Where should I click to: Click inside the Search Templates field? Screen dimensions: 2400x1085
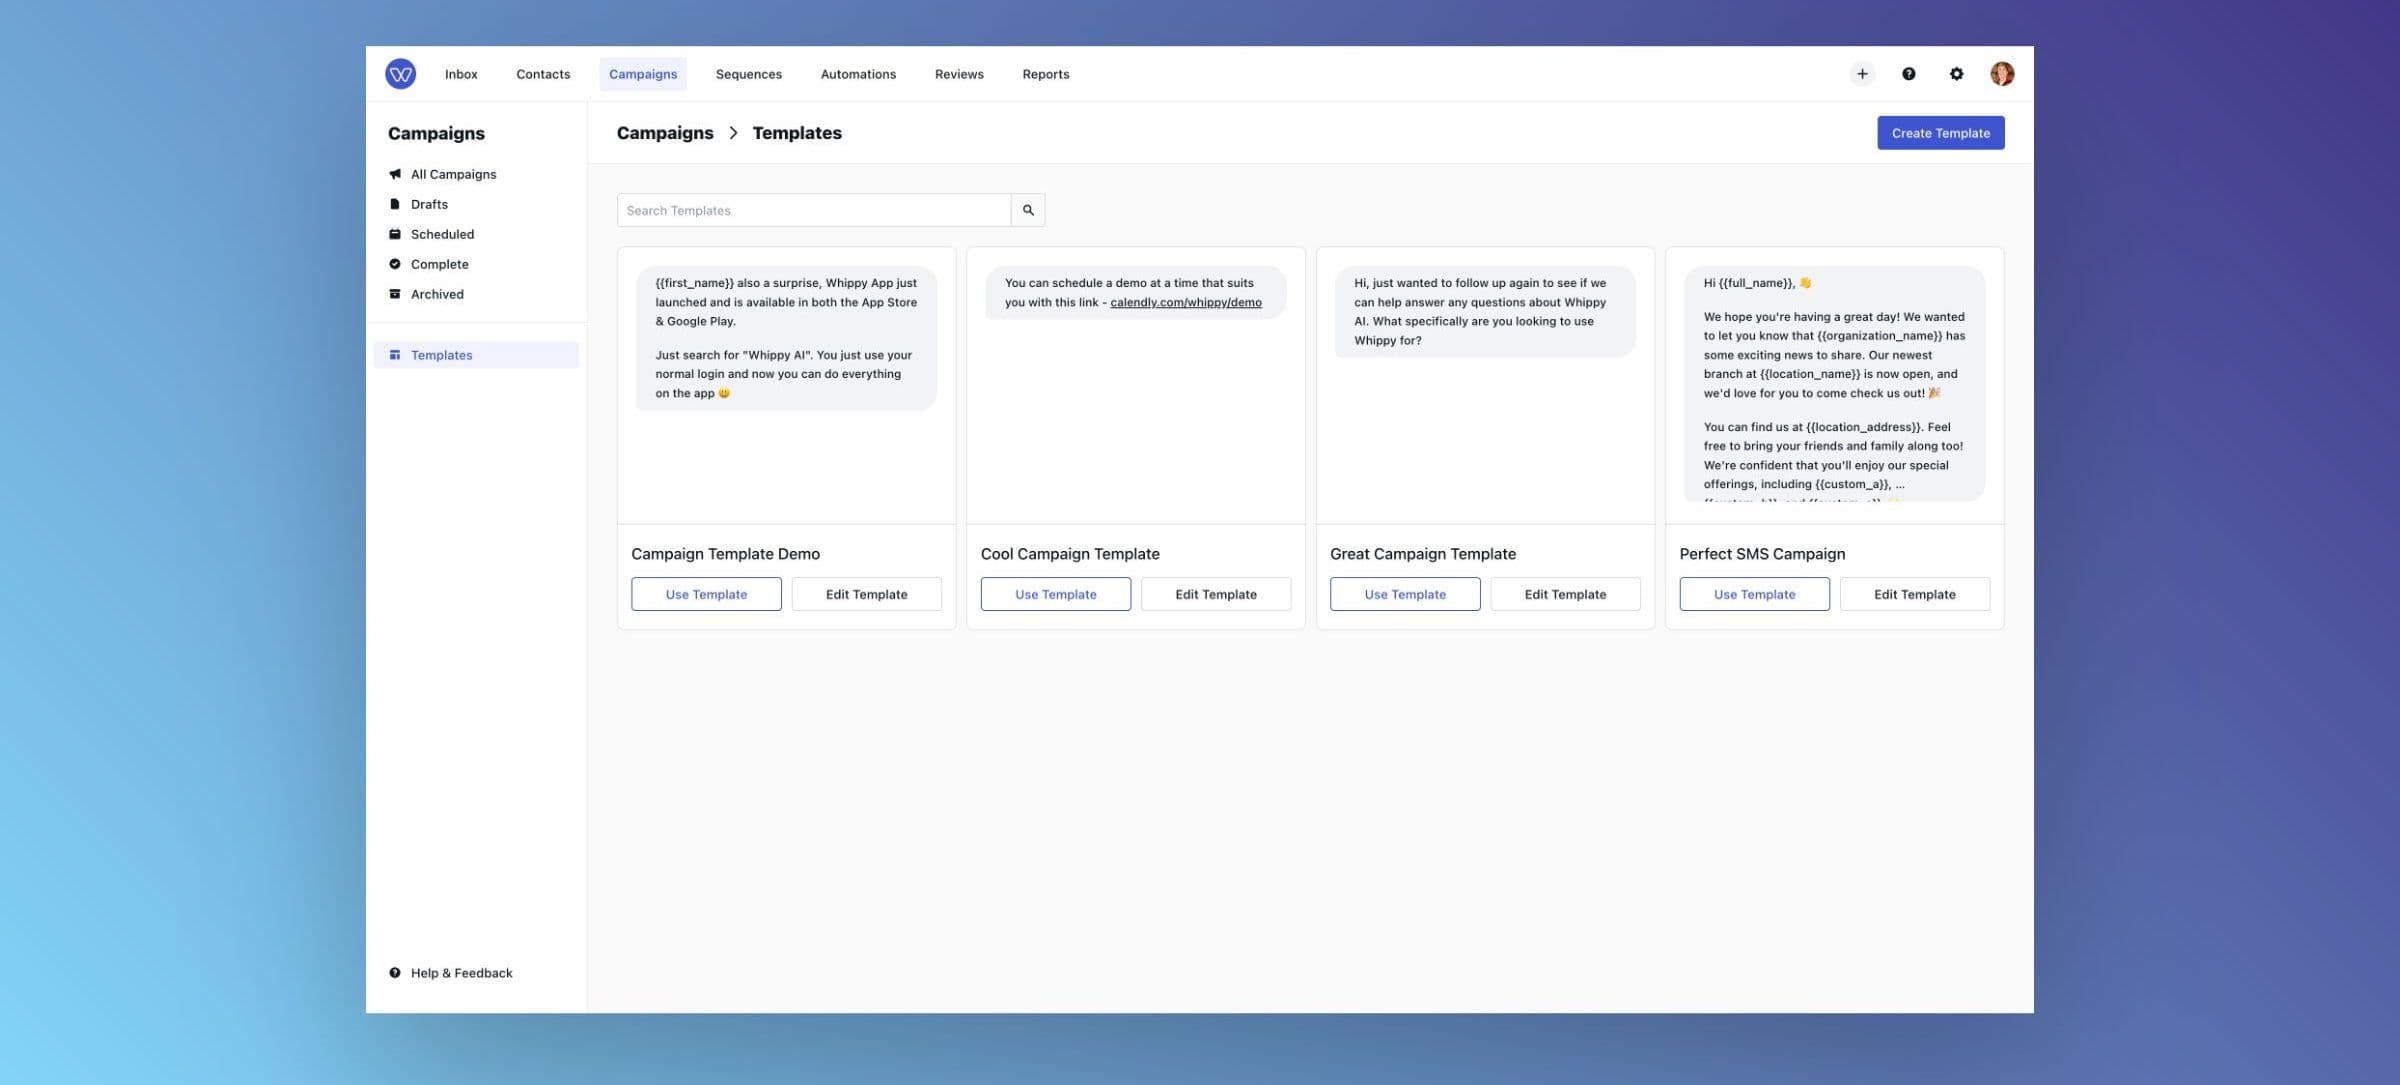[x=812, y=210]
